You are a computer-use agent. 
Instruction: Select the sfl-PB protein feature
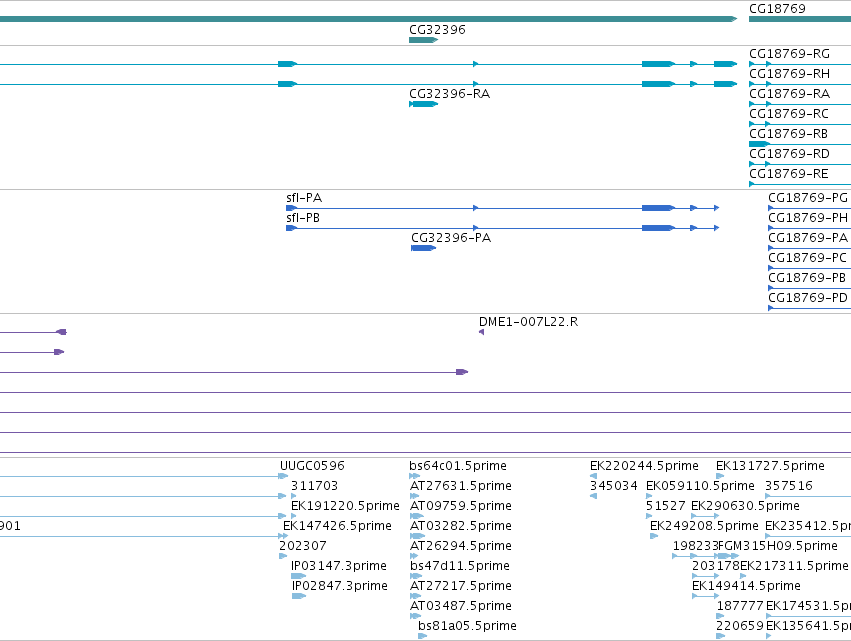coord(303,218)
